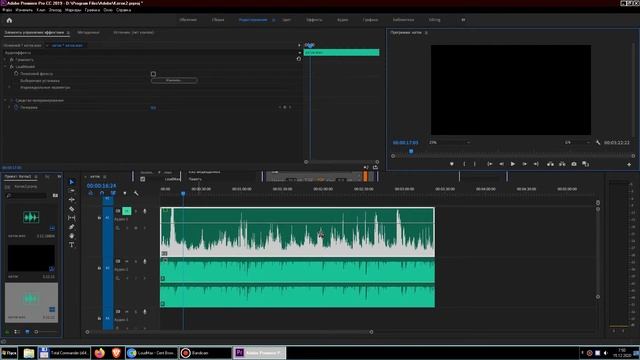Select the Hand tool
Viewport: 640px width, 360px height.
coord(71,236)
